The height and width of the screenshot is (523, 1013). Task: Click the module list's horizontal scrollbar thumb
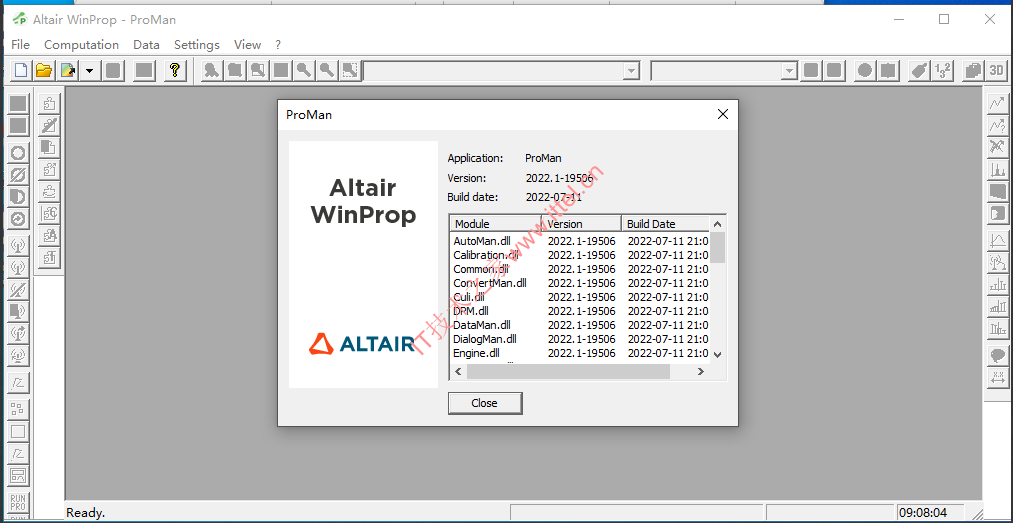(x=569, y=371)
